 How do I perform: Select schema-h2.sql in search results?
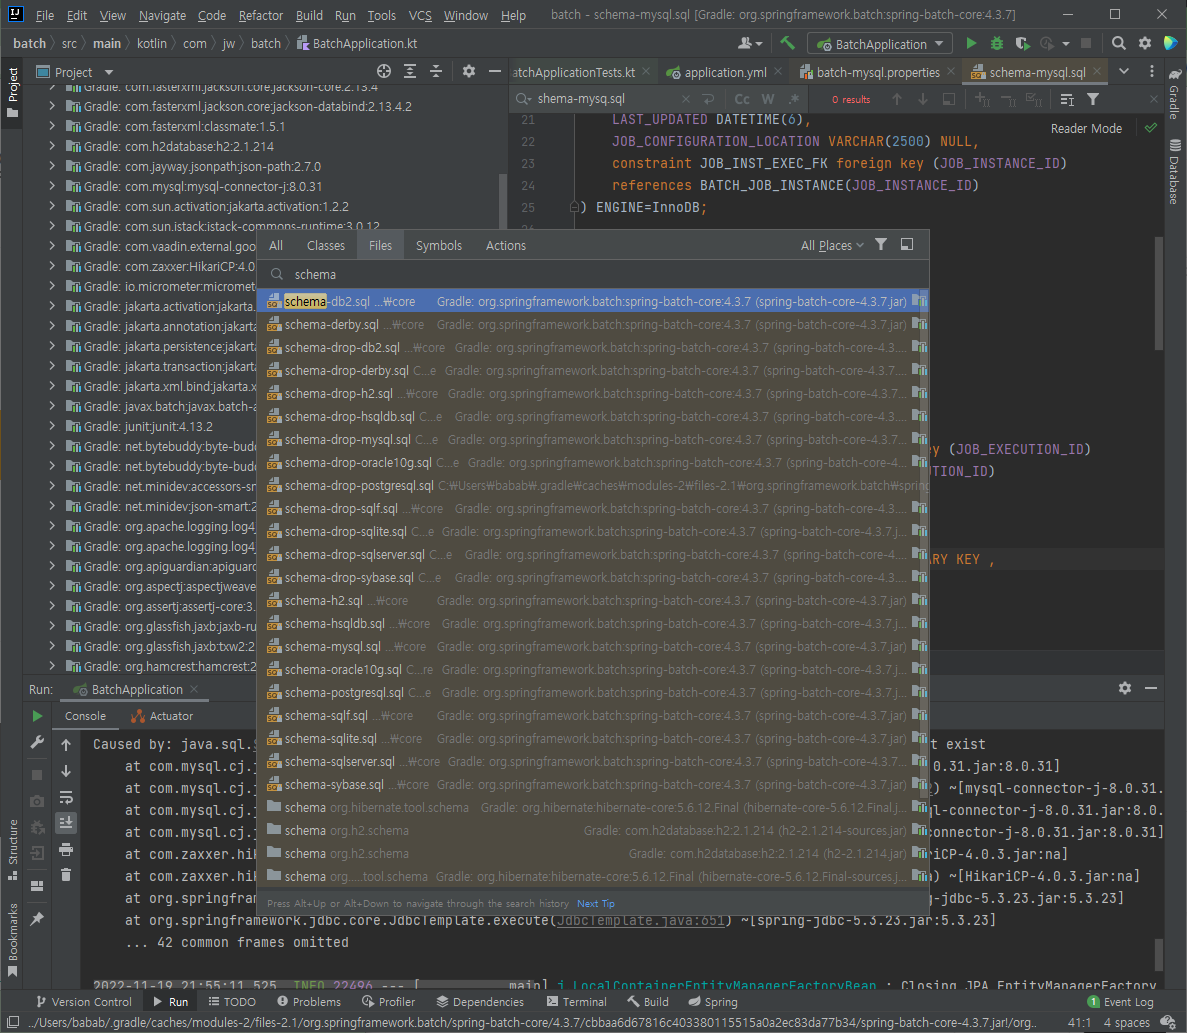[x=593, y=600]
